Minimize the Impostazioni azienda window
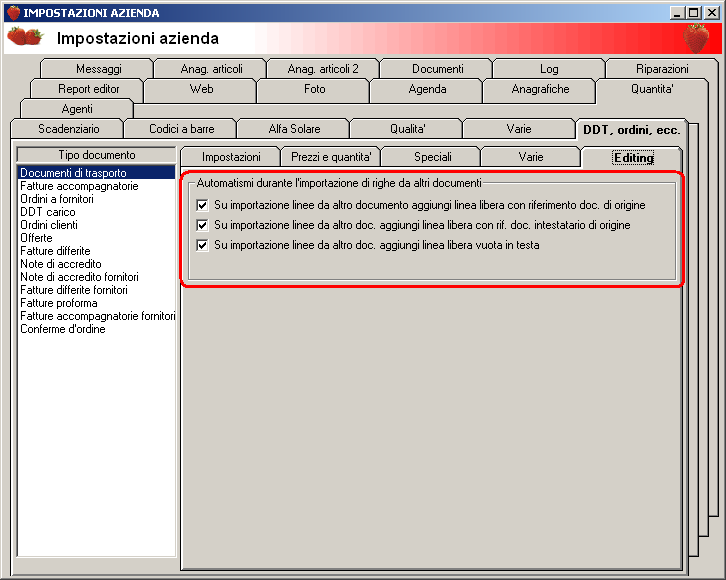 pos(677,12)
